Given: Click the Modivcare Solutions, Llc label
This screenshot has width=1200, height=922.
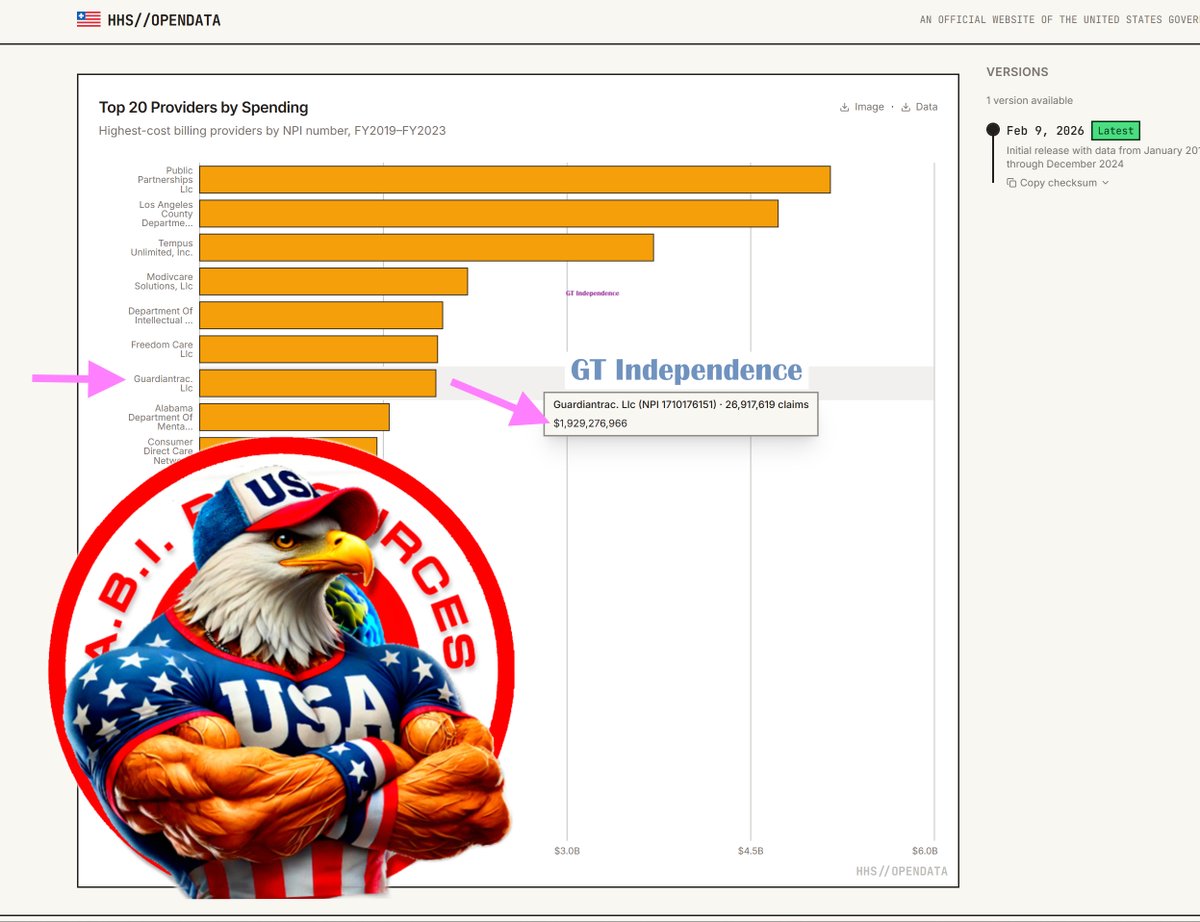Looking at the screenshot, I should (x=164, y=281).
